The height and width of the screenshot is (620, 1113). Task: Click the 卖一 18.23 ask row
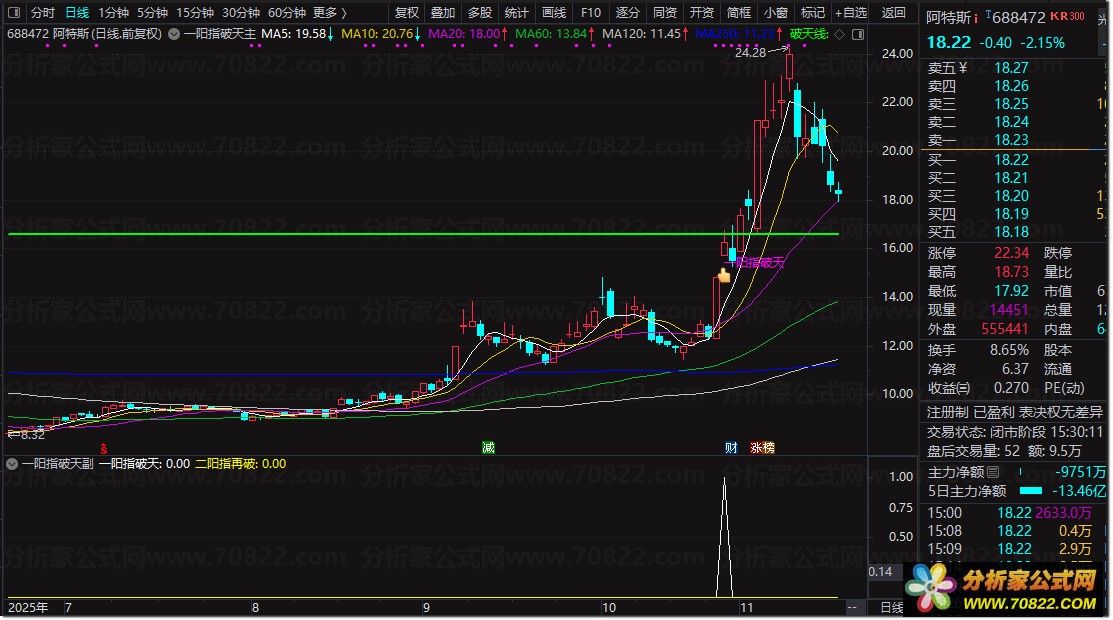pyautogui.click(x=1011, y=140)
